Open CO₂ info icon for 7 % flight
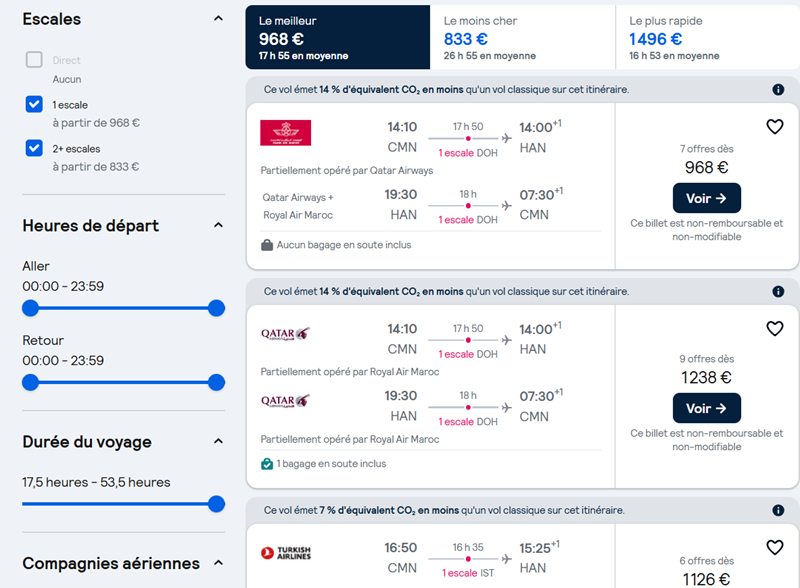800x588 pixels. pyautogui.click(x=778, y=510)
